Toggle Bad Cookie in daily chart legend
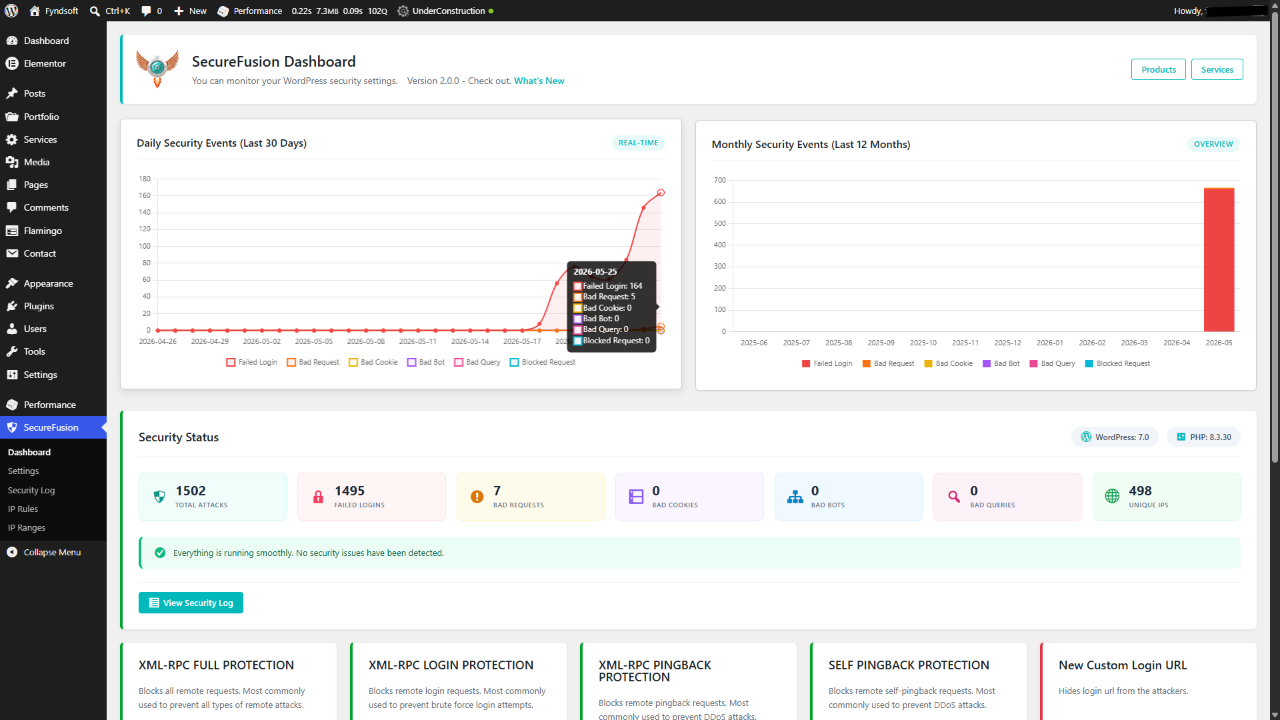The image size is (1280, 720). click(x=373, y=362)
